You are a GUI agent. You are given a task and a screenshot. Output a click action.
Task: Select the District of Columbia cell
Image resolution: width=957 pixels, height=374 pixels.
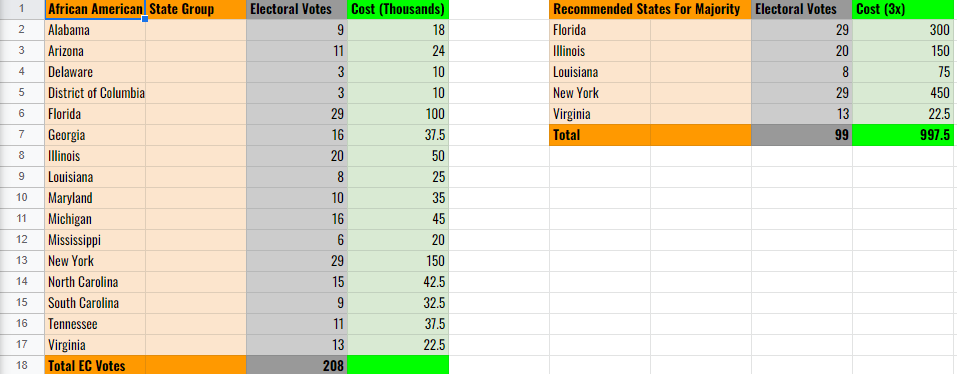(95, 93)
